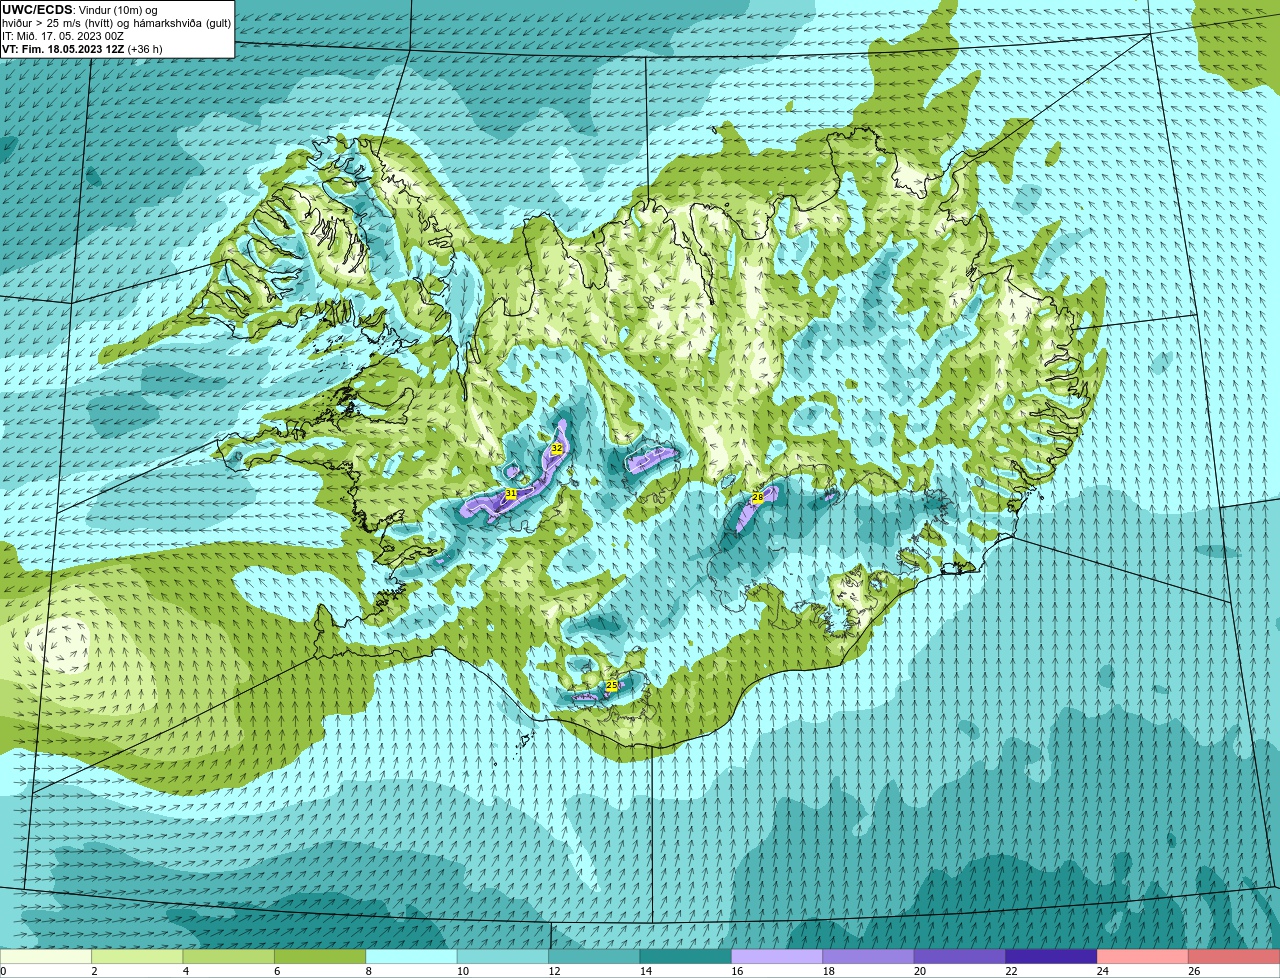Click the legend scale value 22
This screenshot has width=1280, height=978.
1011,971
